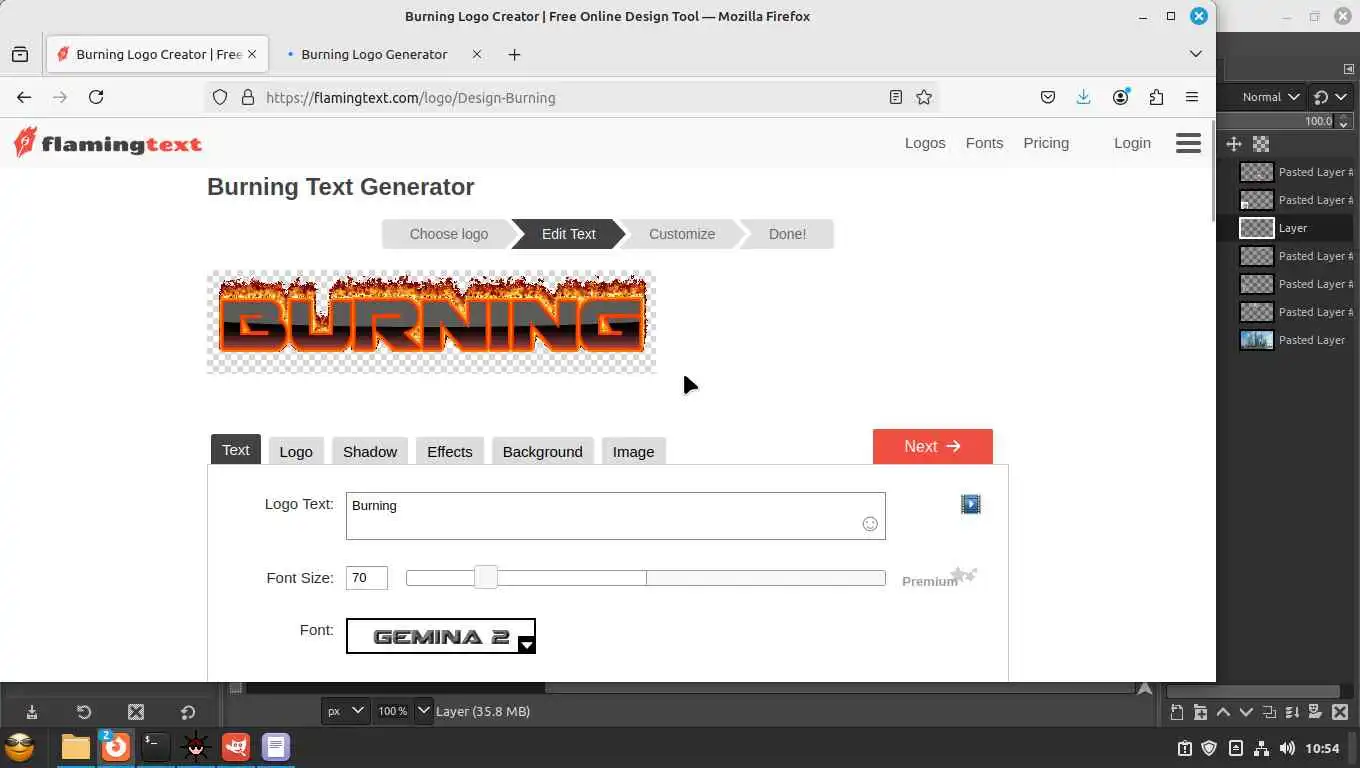The image size is (1360, 768).
Task: Open GIMP mode group switch dropdown
Action: pyautogui.click(x=1330, y=97)
